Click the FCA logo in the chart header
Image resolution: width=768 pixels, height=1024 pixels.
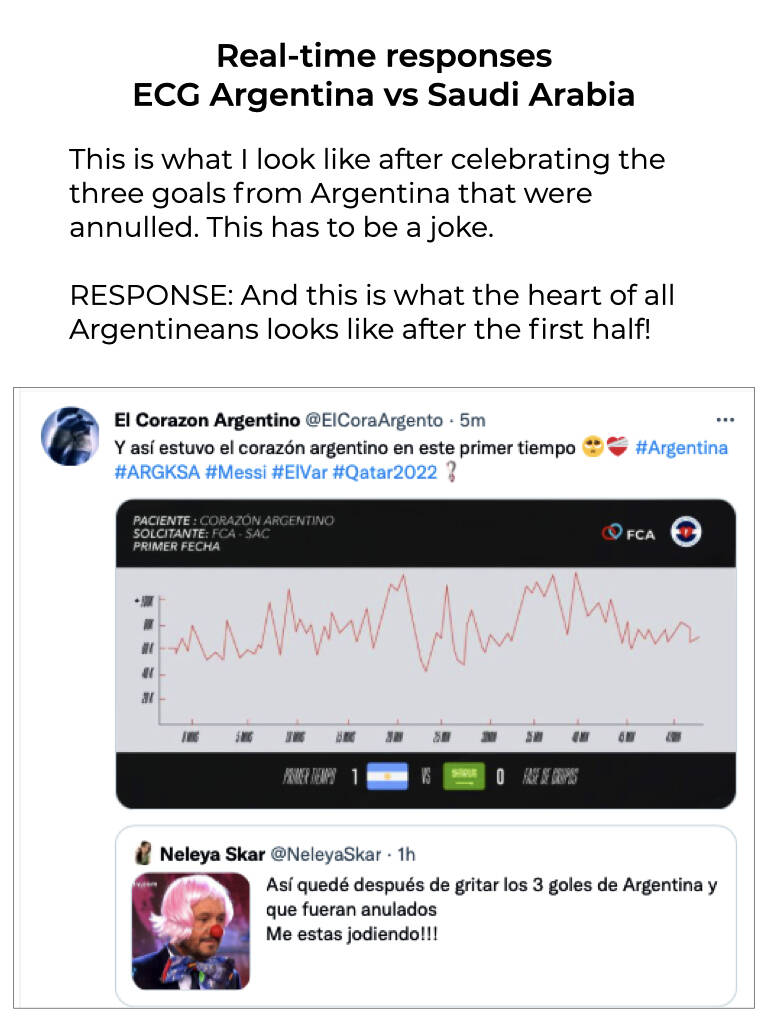pyautogui.click(x=629, y=533)
